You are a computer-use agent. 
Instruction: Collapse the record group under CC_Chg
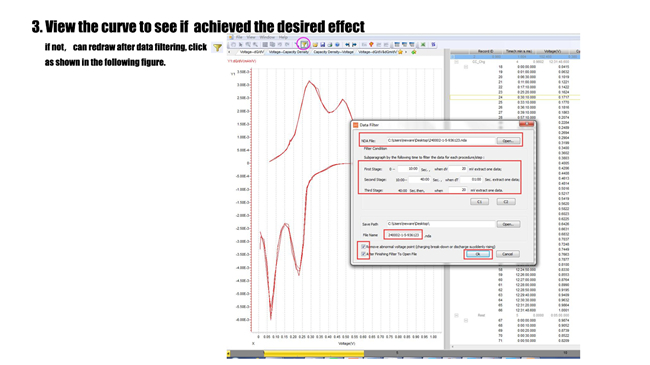coord(466,67)
